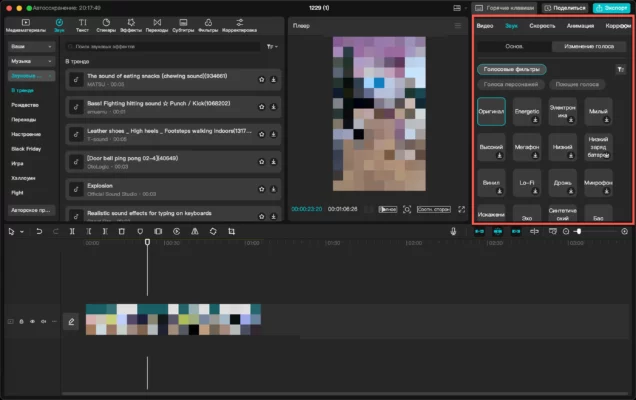Click the Экспорт export button
The image size is (636, 400).
point(611,8)
